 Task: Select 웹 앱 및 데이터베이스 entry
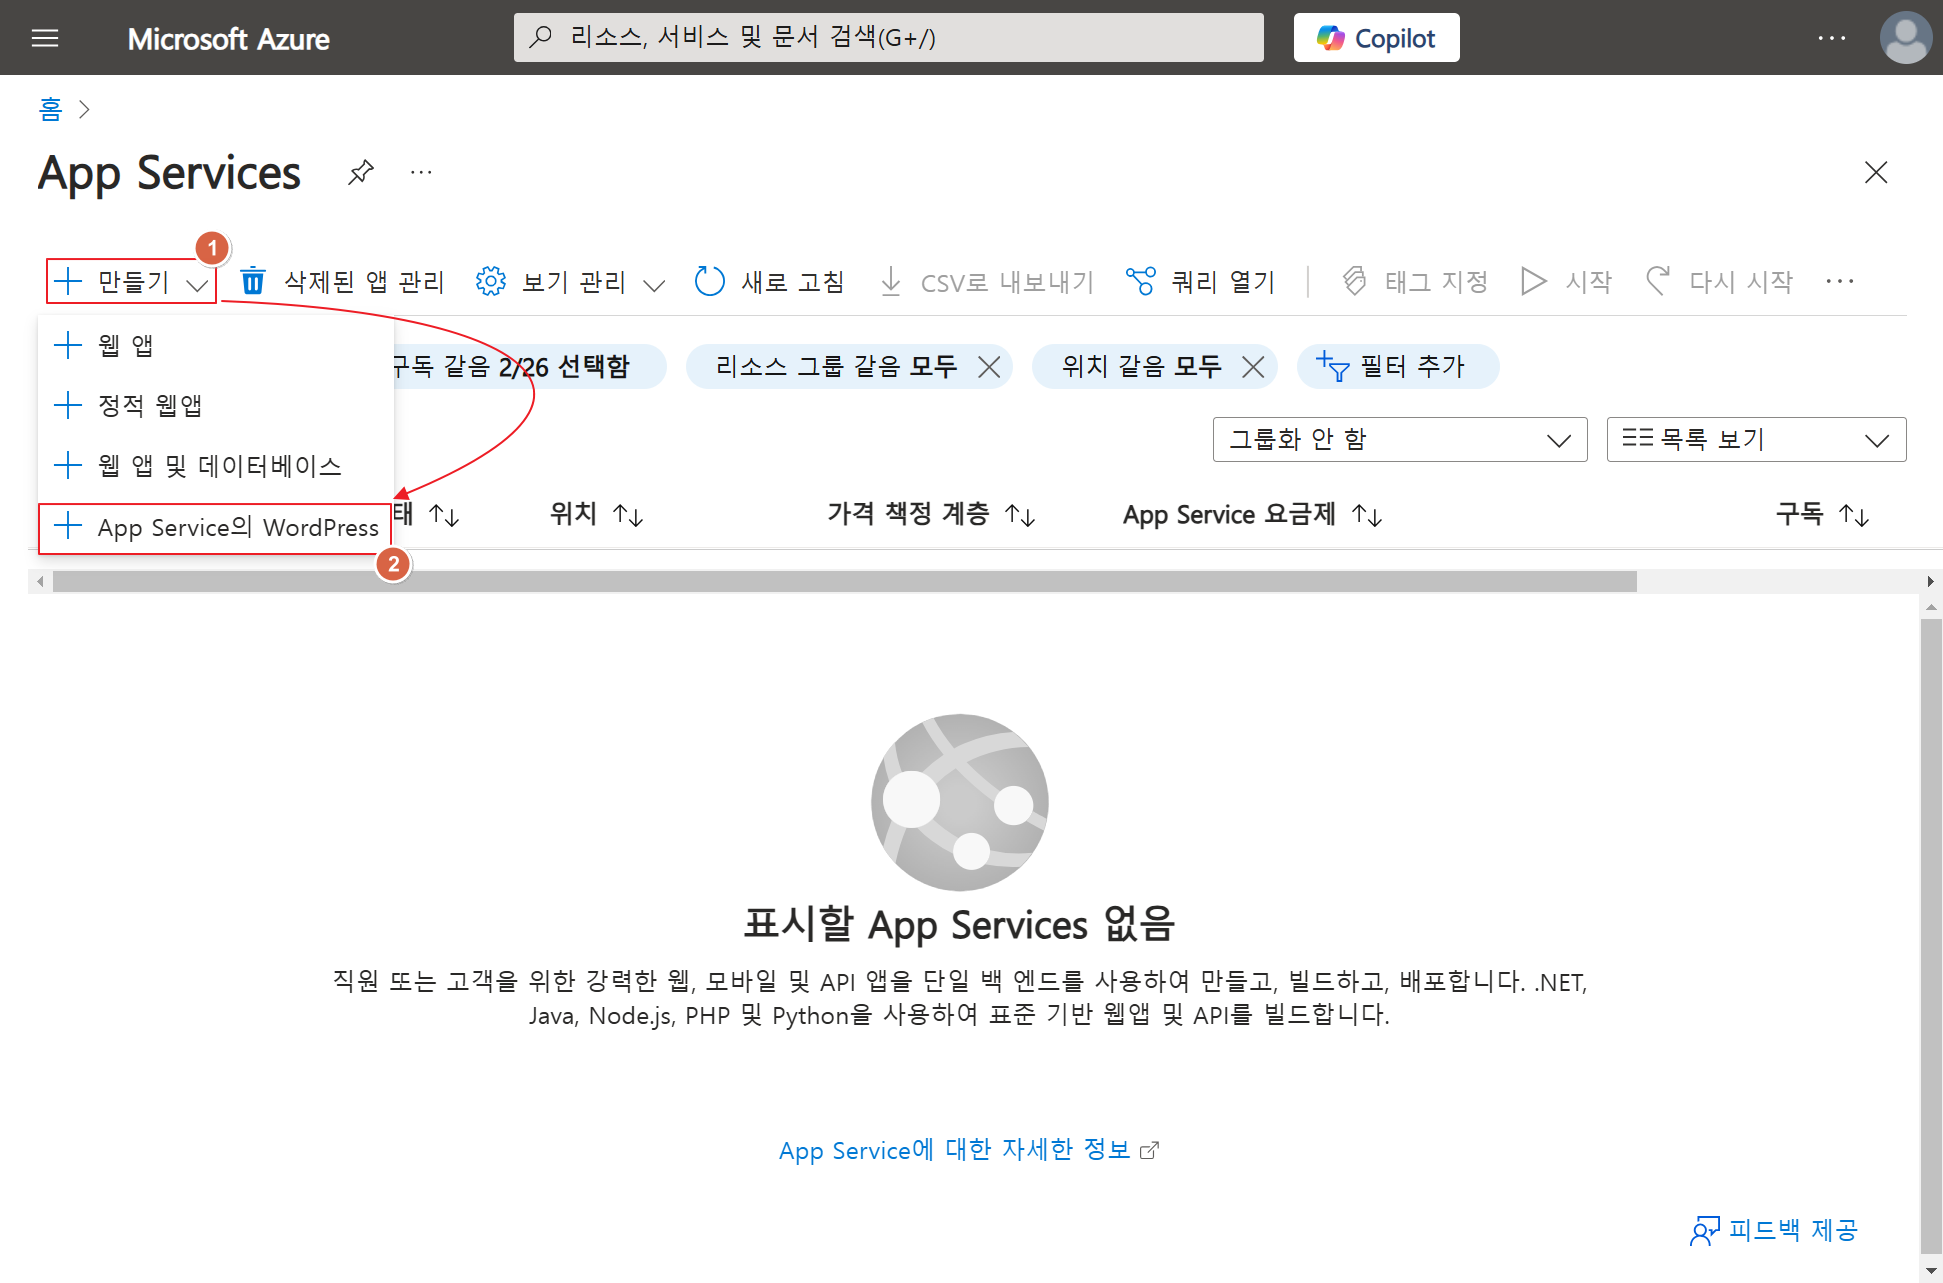(x=215, y=466)
